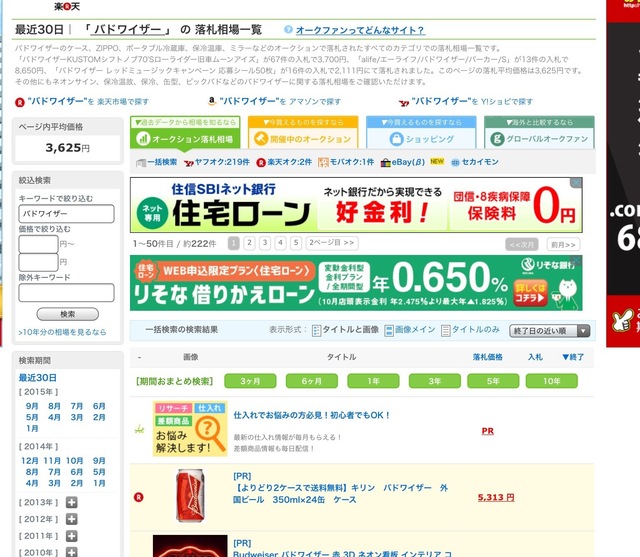Select 一括検索 source link

click(162, 162)
